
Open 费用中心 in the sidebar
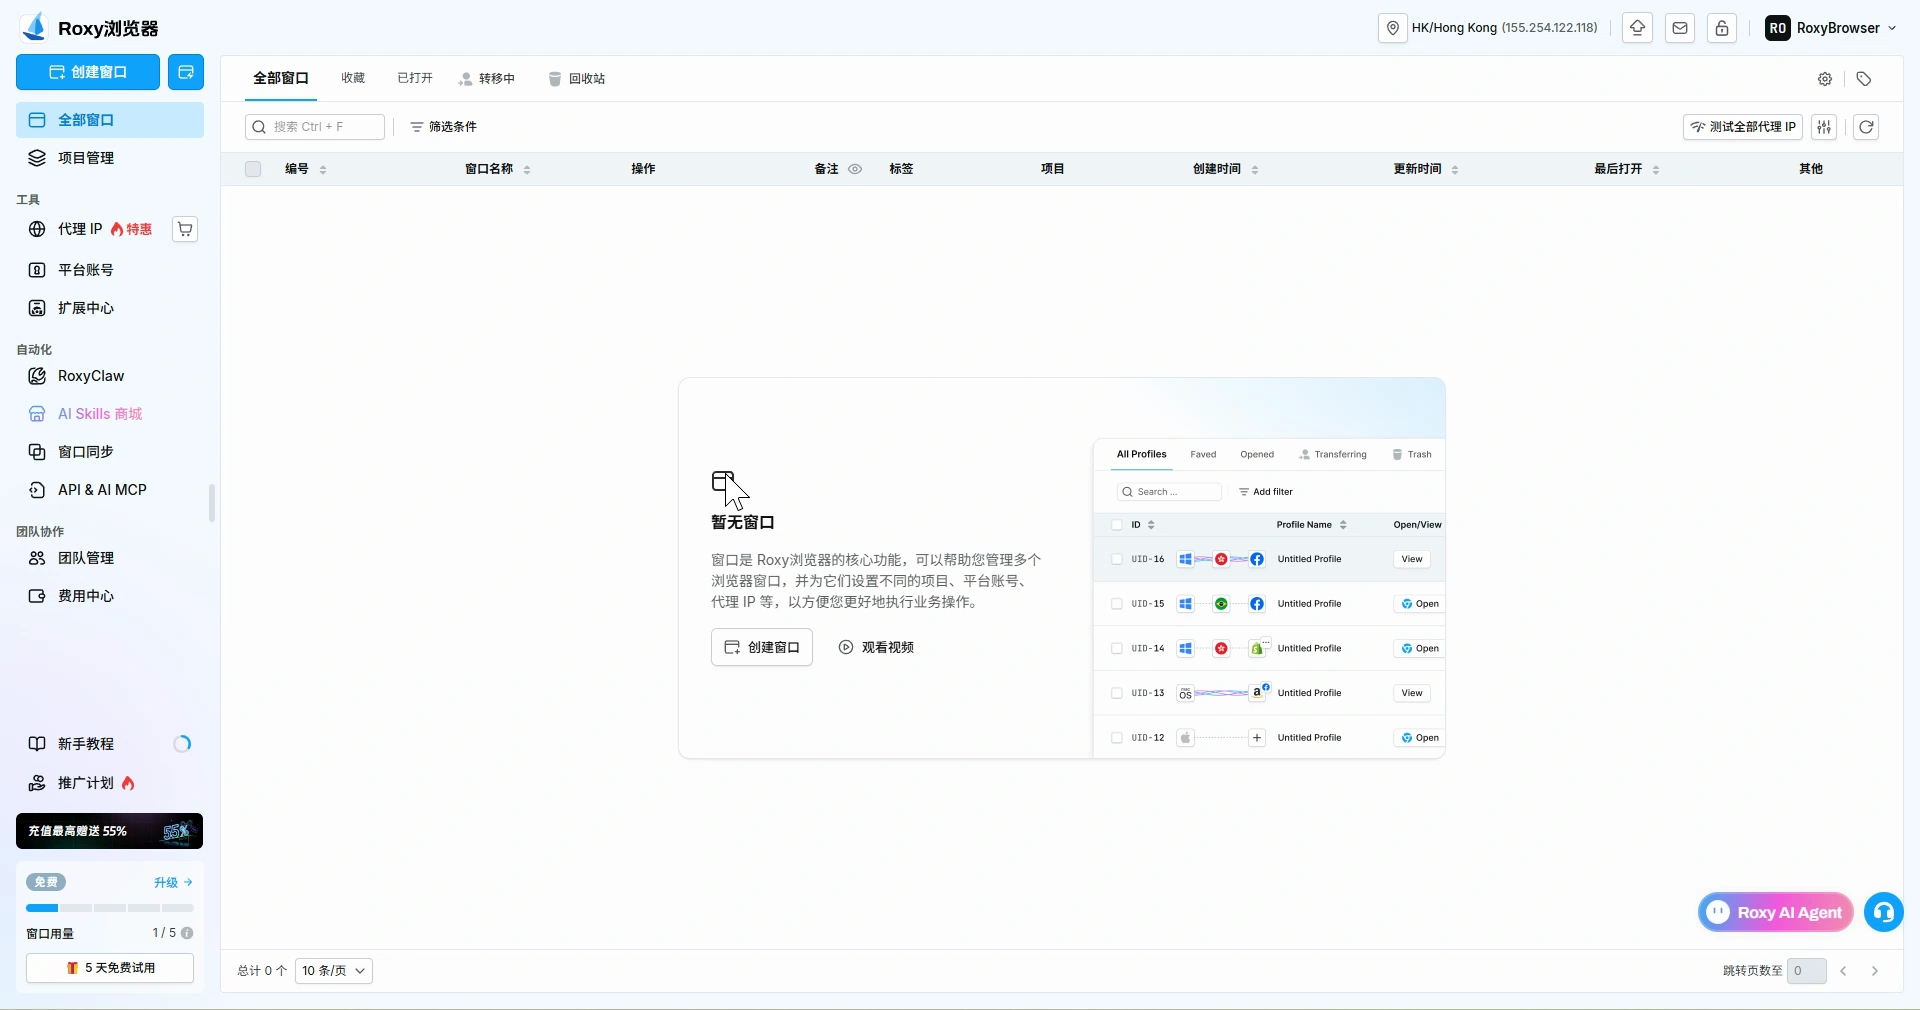pos(110,596)
